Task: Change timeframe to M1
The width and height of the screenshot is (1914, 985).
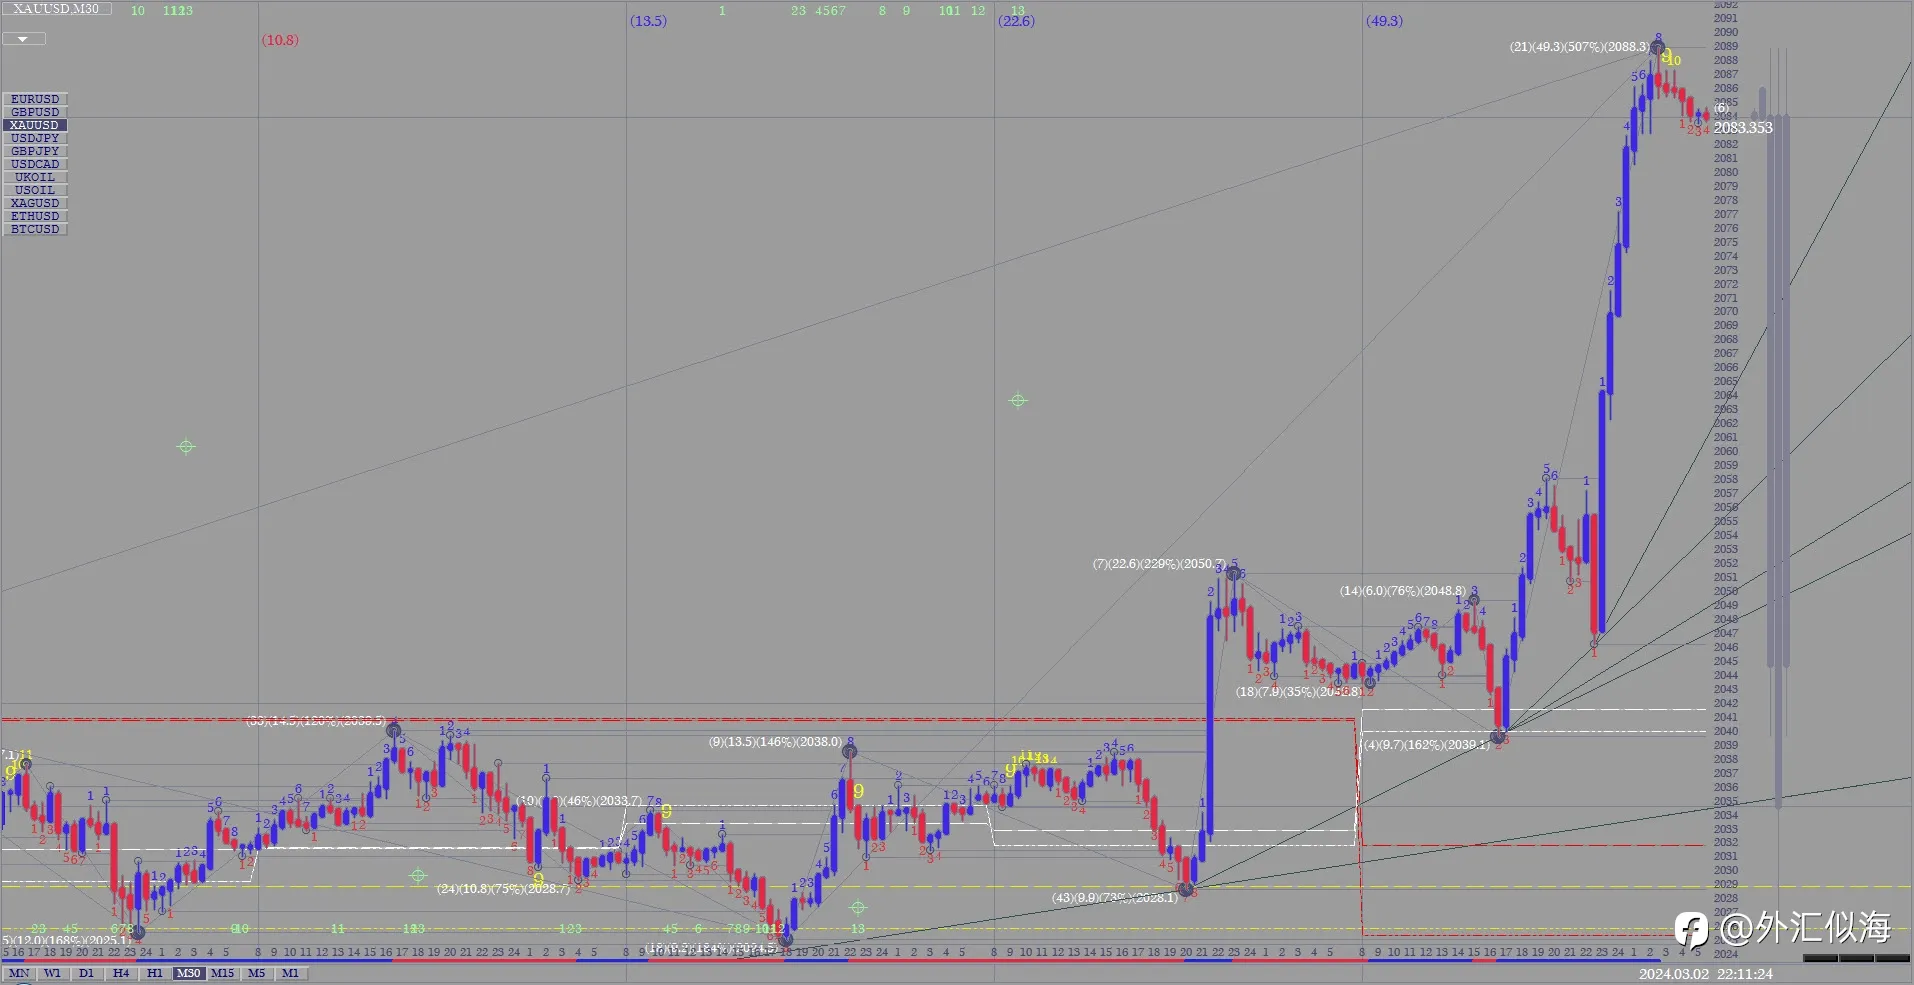Action: click(x=290, y=973)
